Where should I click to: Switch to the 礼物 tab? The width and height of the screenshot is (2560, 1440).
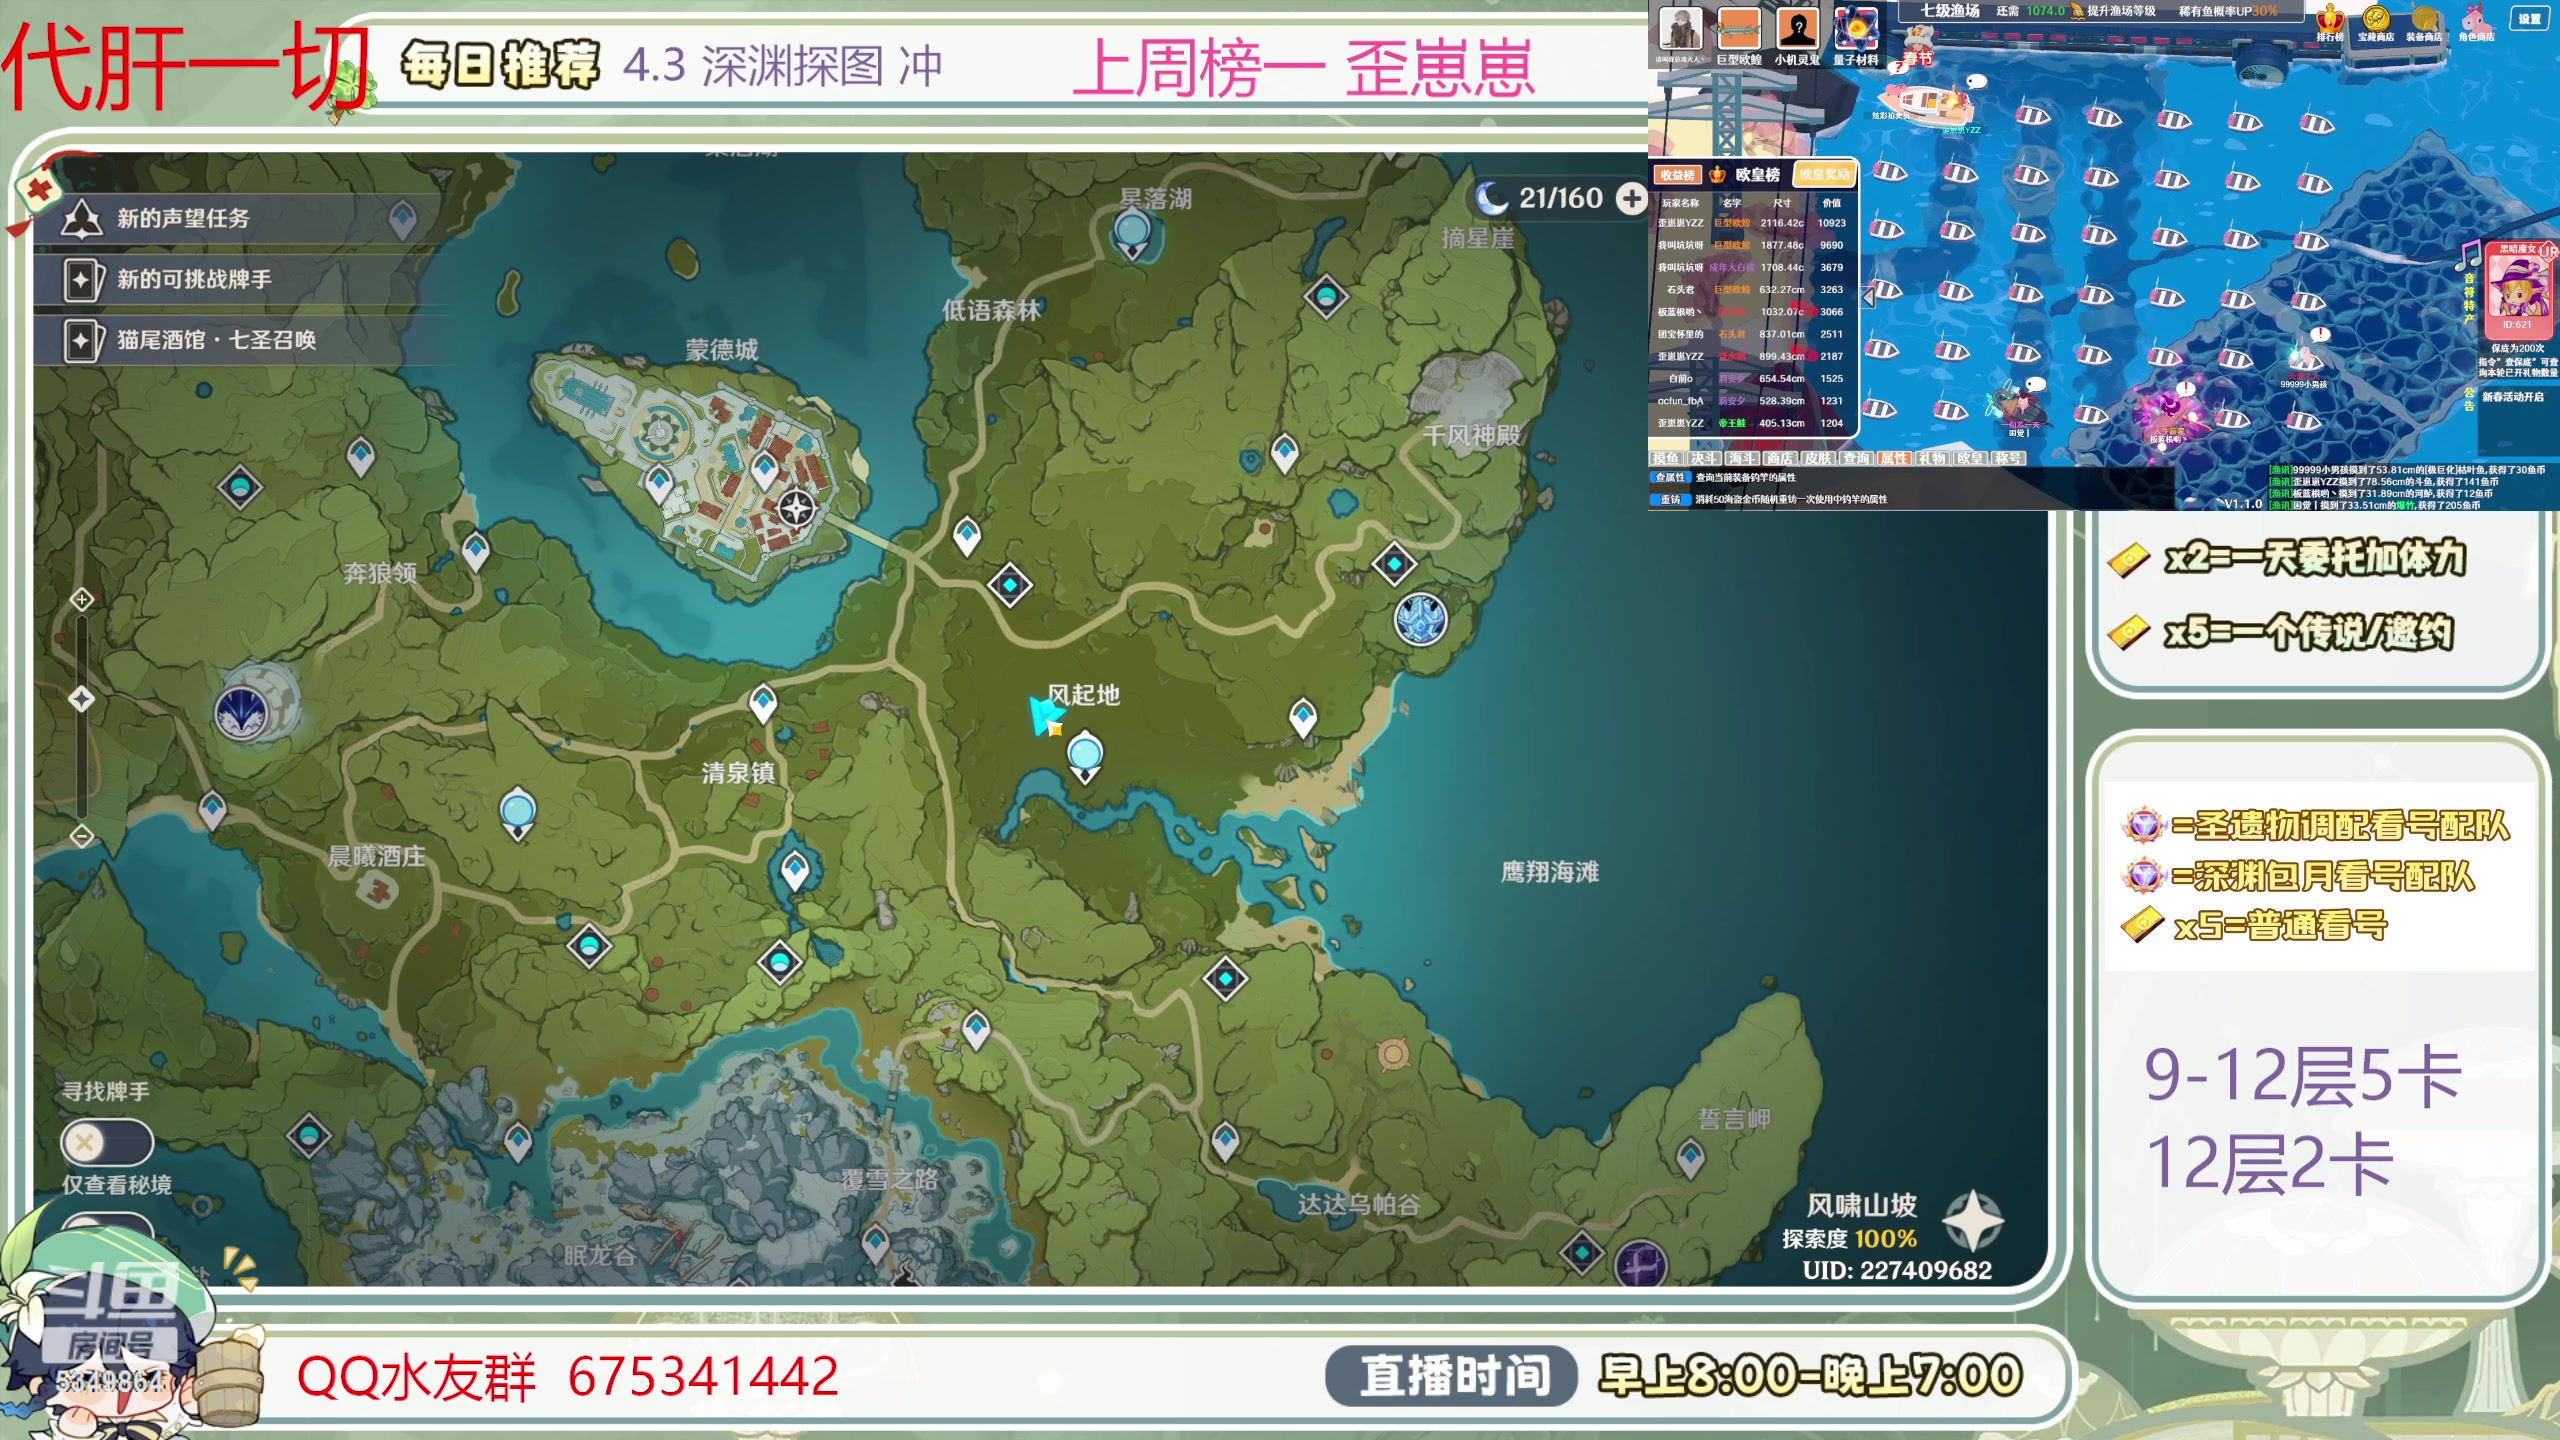[x=1932, y=458]
